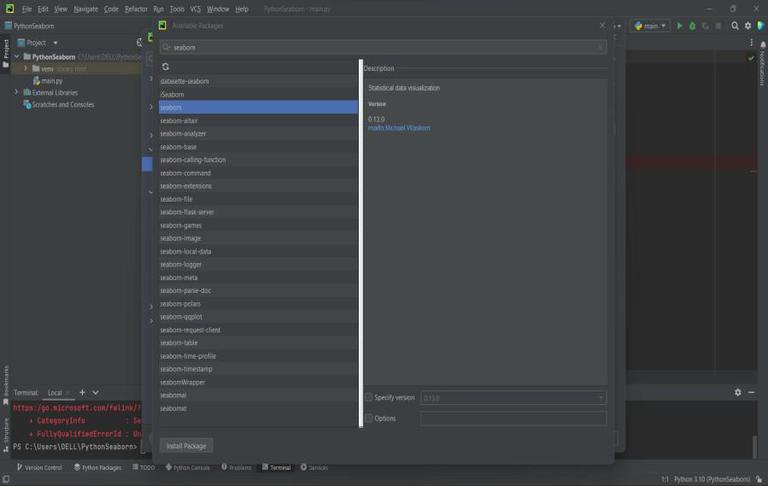Screen dimensions: 768x486
Task: Open the Python Console tab
Action: pyautogui.click(x=188, y=467)
